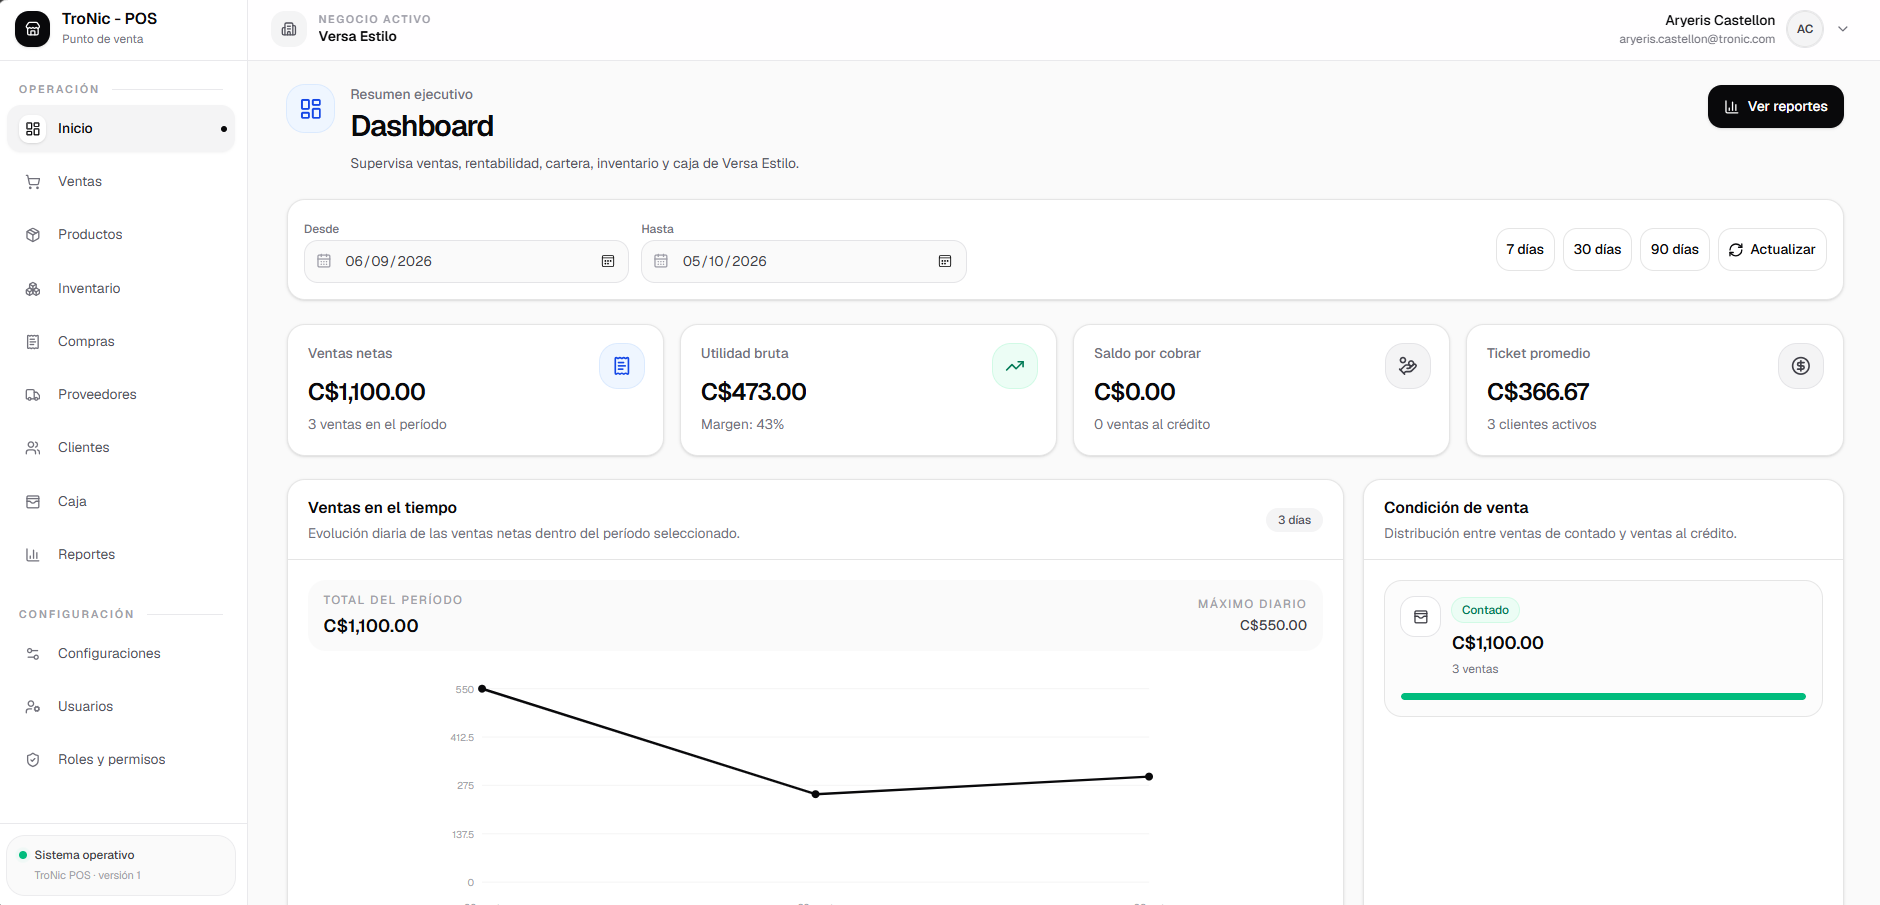Select the 7 días range

click(x=1525, y=250)
